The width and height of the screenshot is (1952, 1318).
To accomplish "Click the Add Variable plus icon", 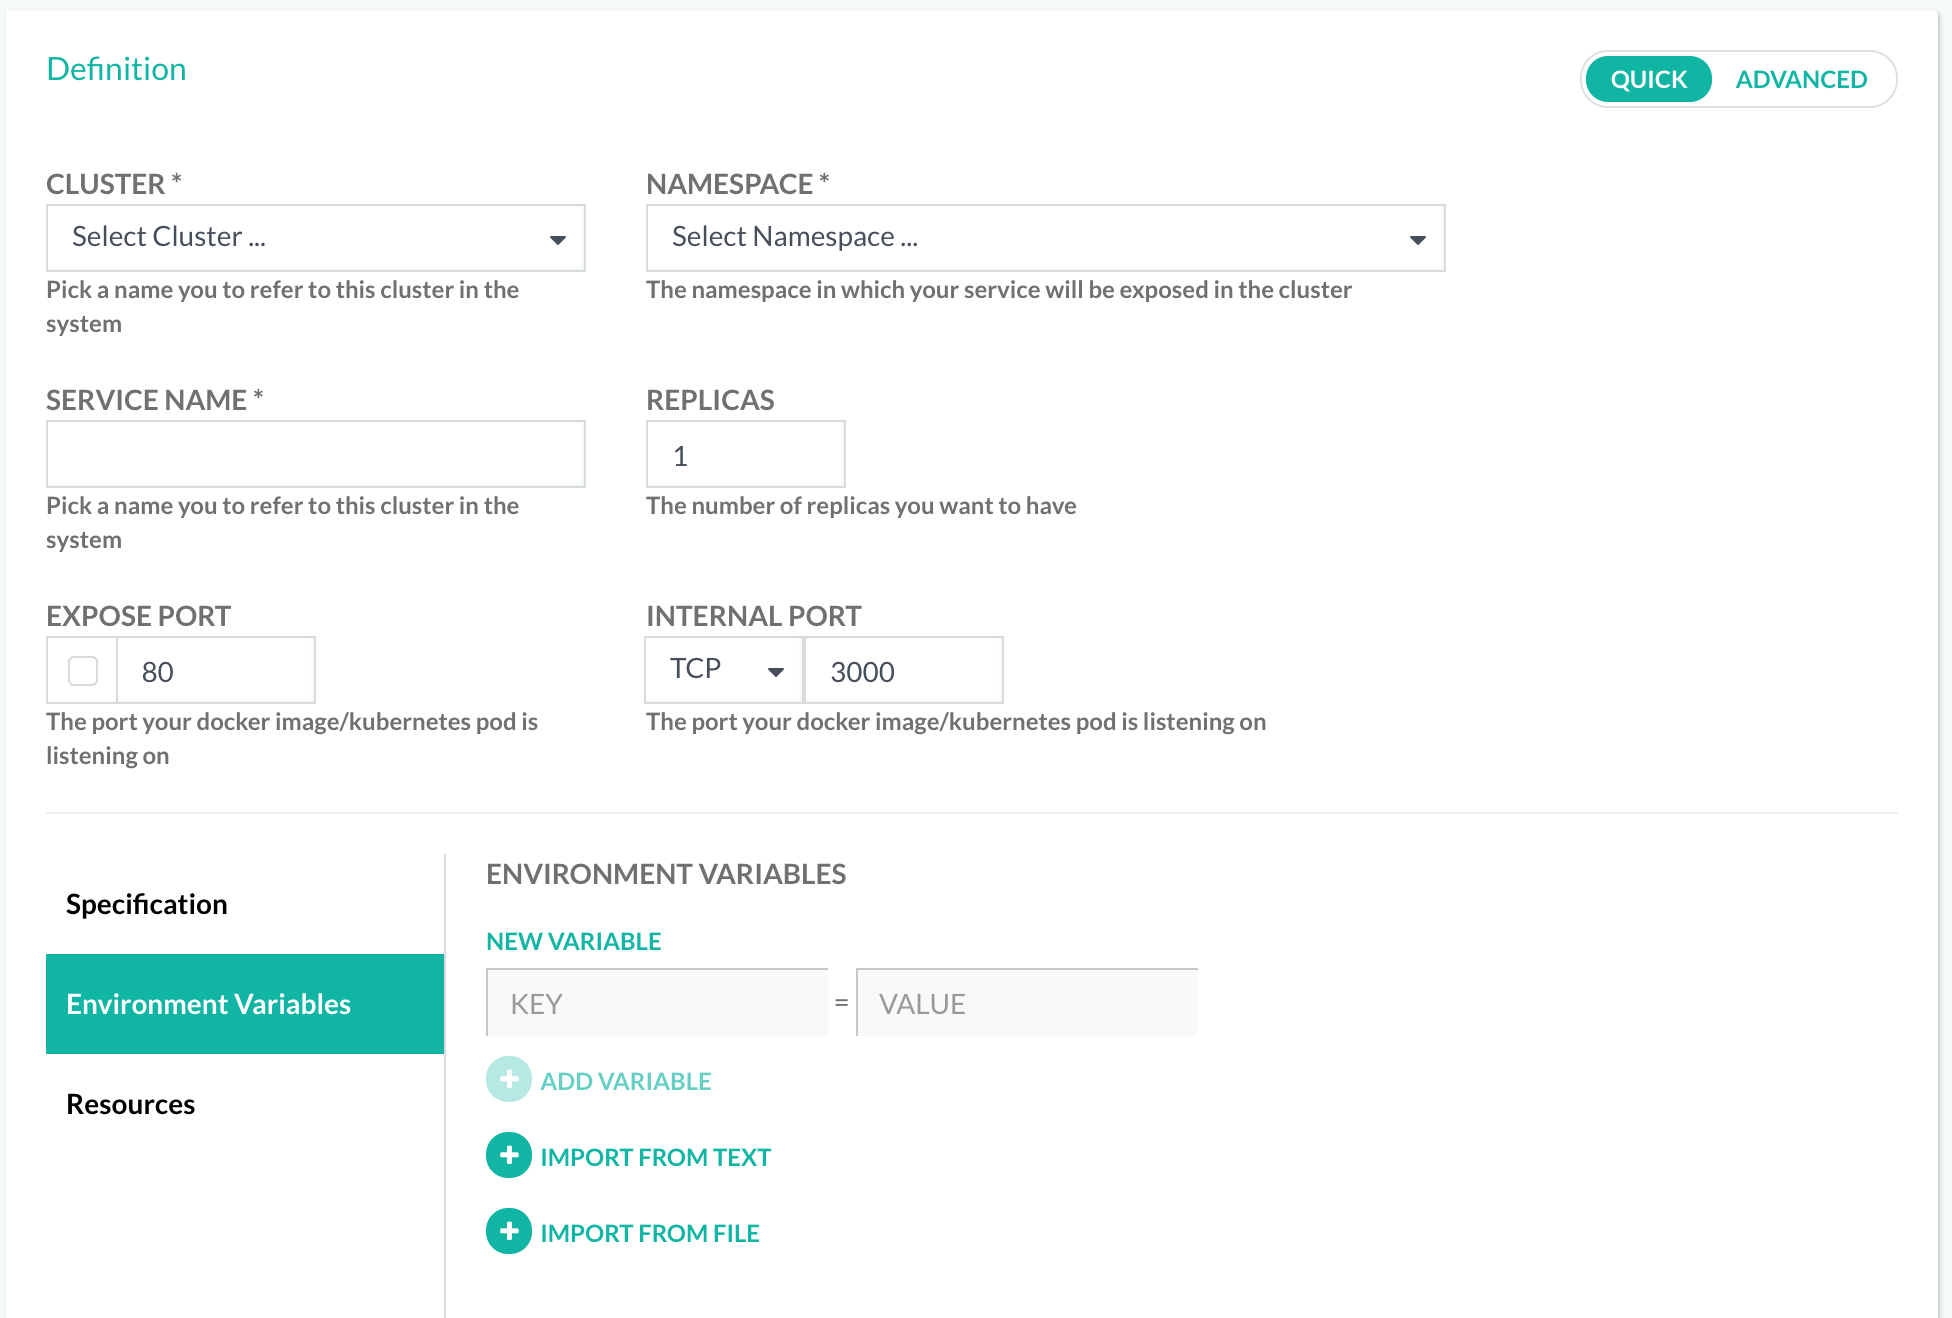I will (x=509, y=1080).
